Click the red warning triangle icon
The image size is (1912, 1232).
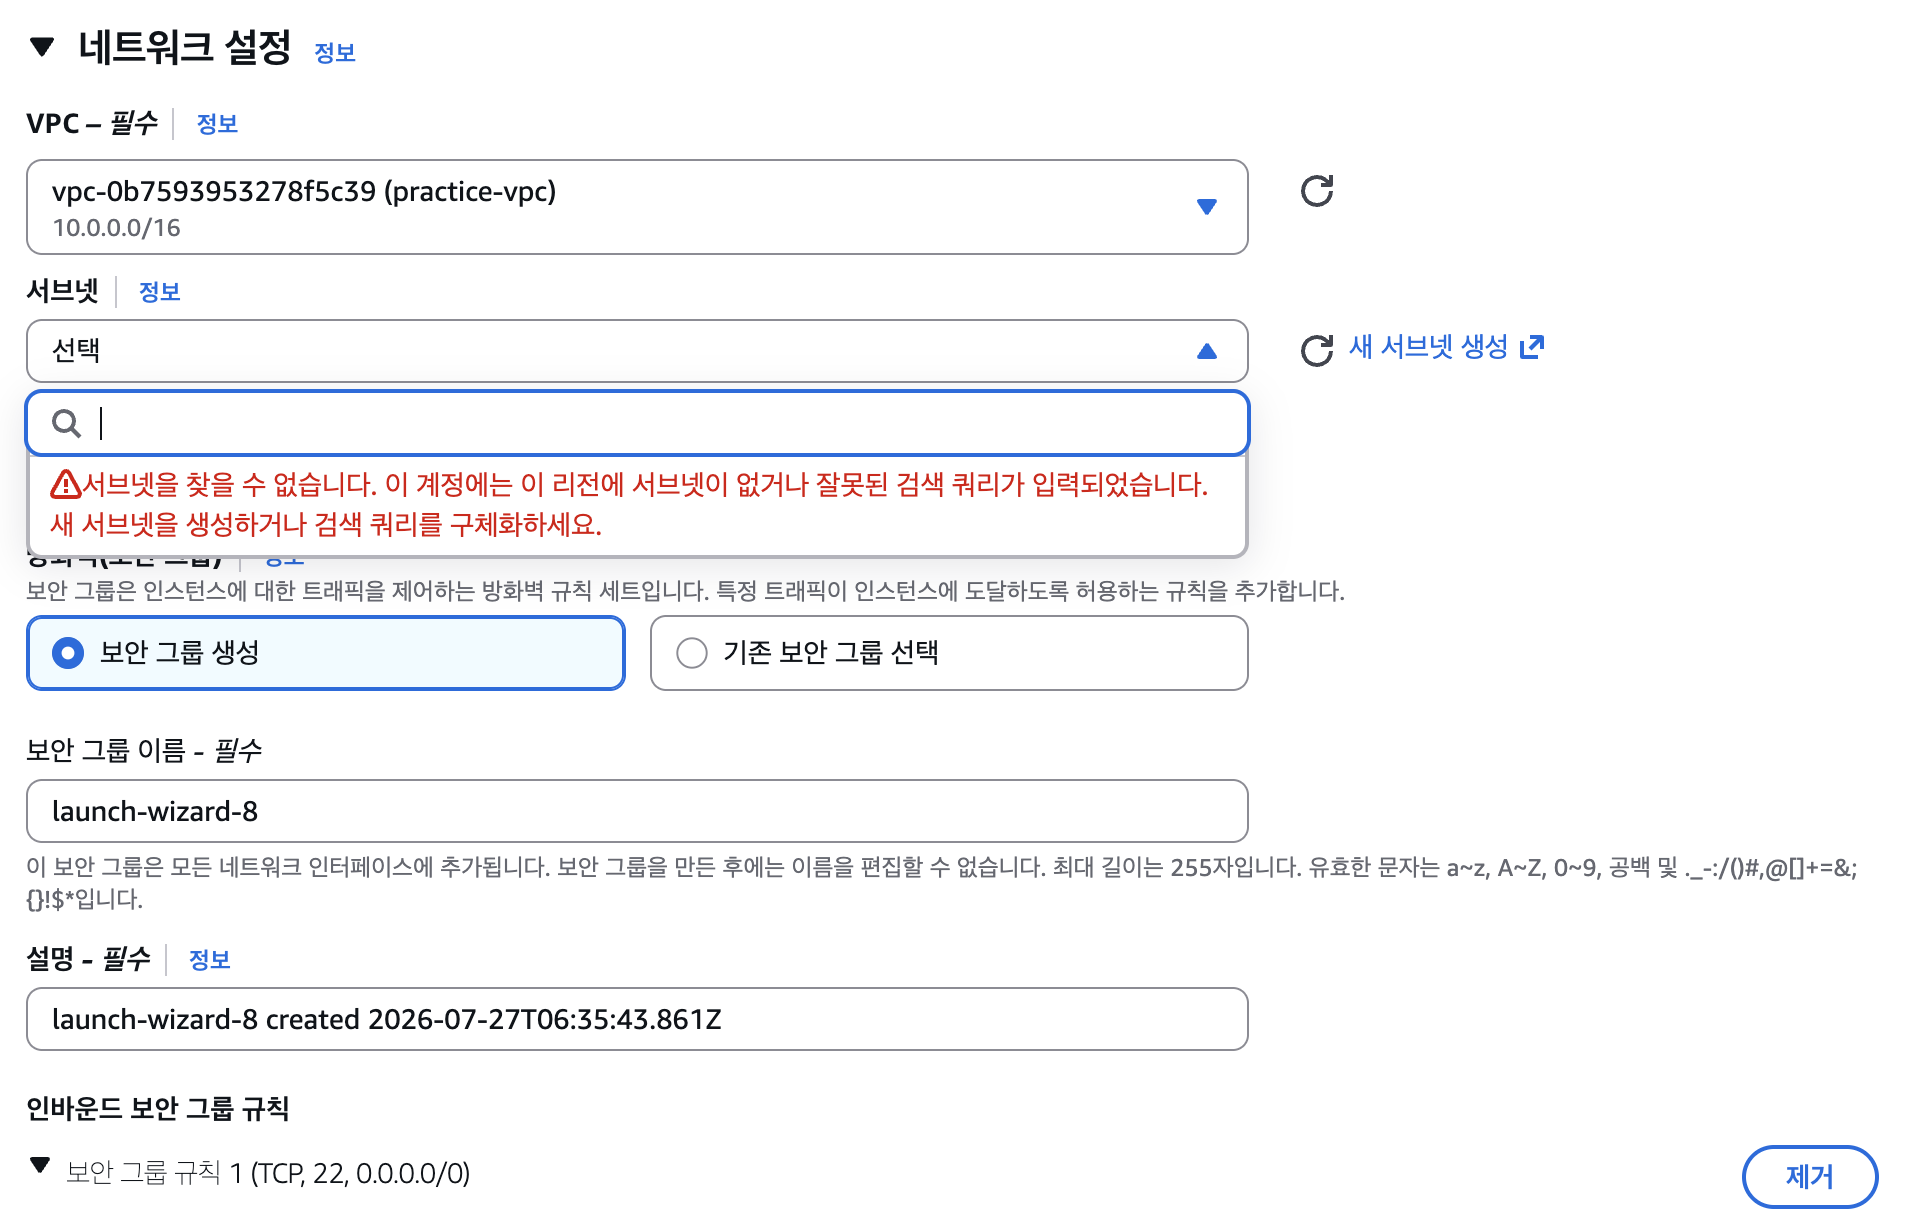tap(66, 485)
